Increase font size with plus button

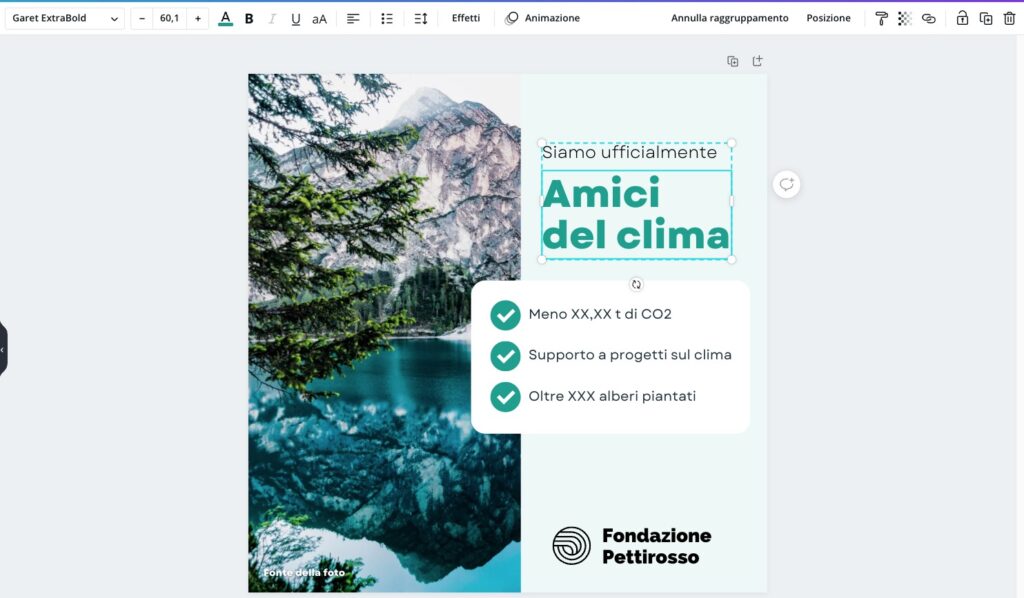coord(198,18)
